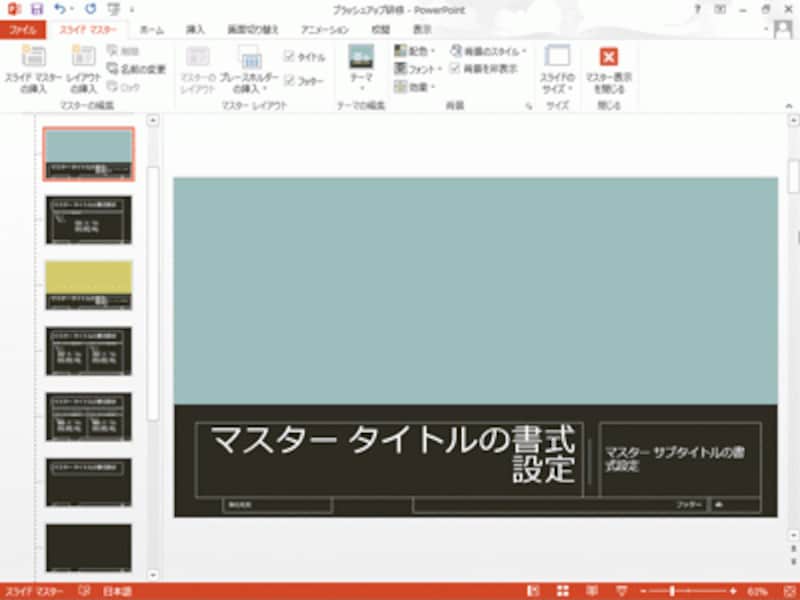Open the Customize Quick Access Toolbar arrow
The image size is (800, 600).
pos(132,9)
